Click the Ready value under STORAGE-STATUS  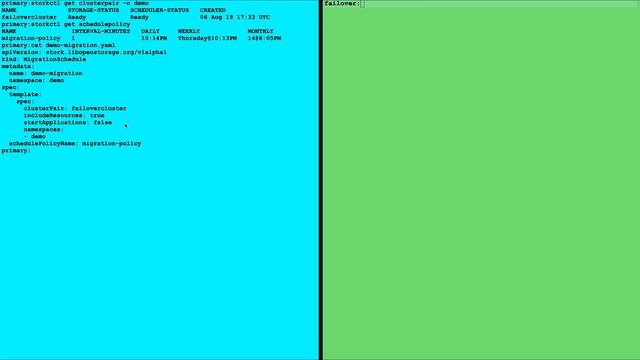click(x=77, y=17)
